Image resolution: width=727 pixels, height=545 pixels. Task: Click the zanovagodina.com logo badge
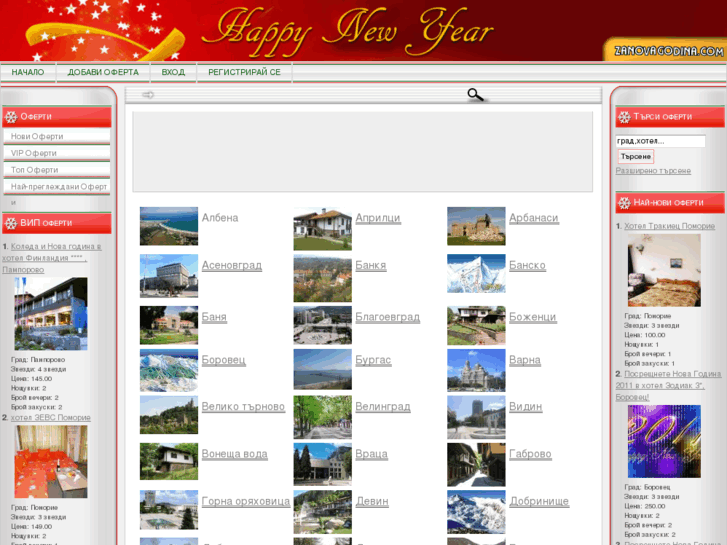(665, 50)
